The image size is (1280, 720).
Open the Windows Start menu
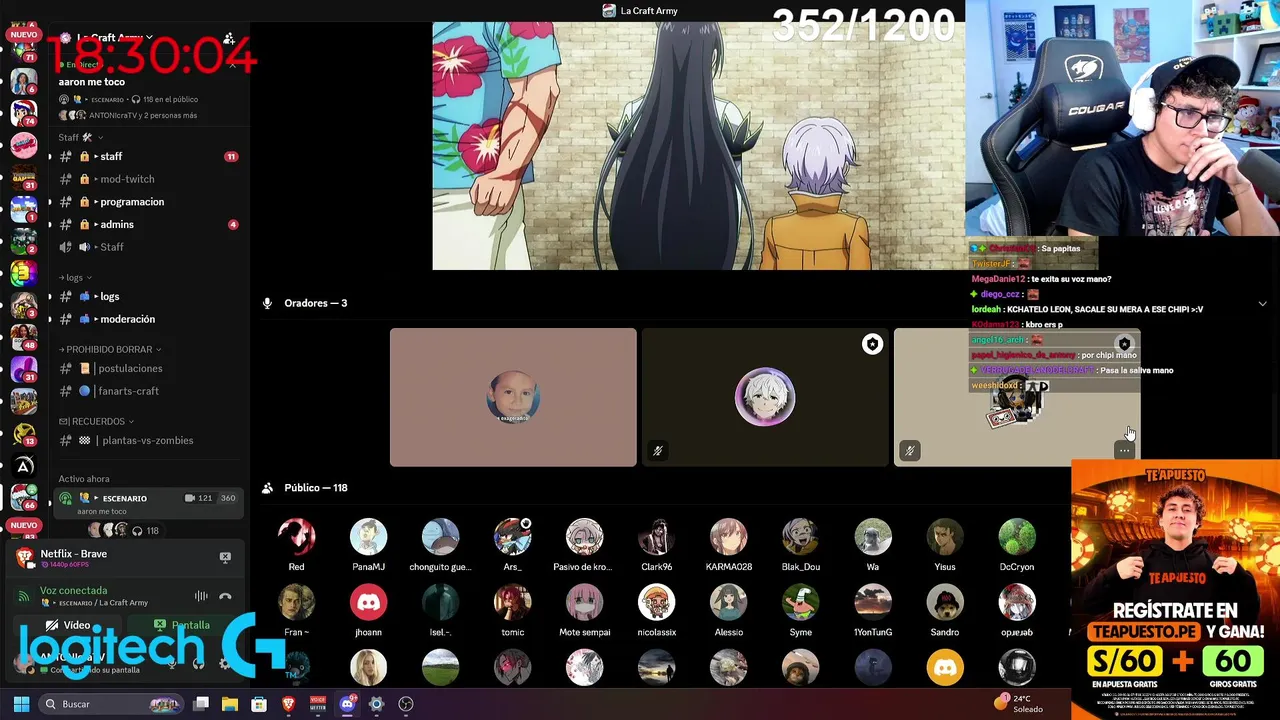point(21,704)
